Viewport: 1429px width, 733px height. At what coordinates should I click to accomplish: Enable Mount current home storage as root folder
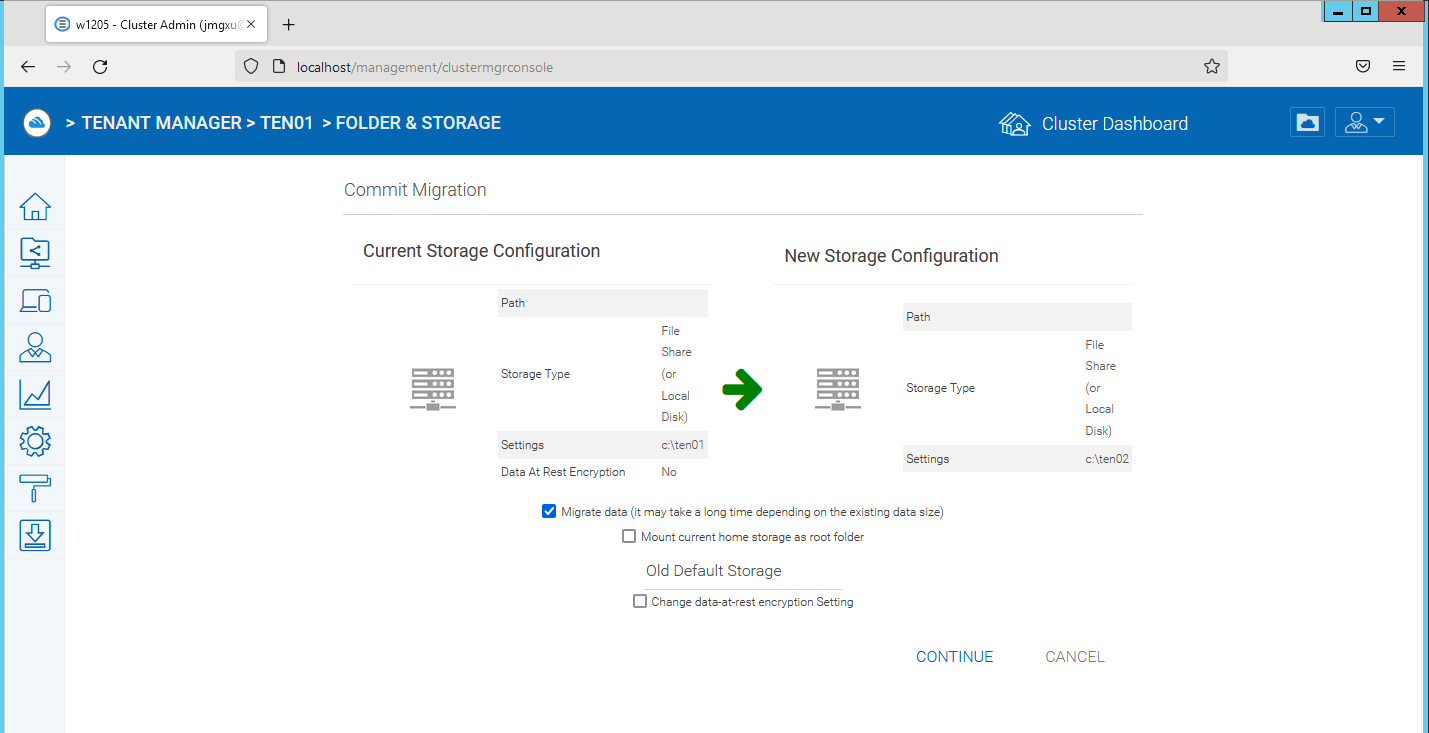point(629,536)
